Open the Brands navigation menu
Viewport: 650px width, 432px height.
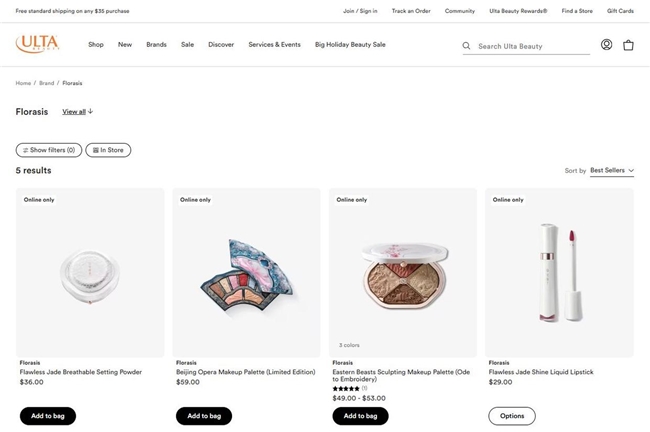(x=156, y=45)
